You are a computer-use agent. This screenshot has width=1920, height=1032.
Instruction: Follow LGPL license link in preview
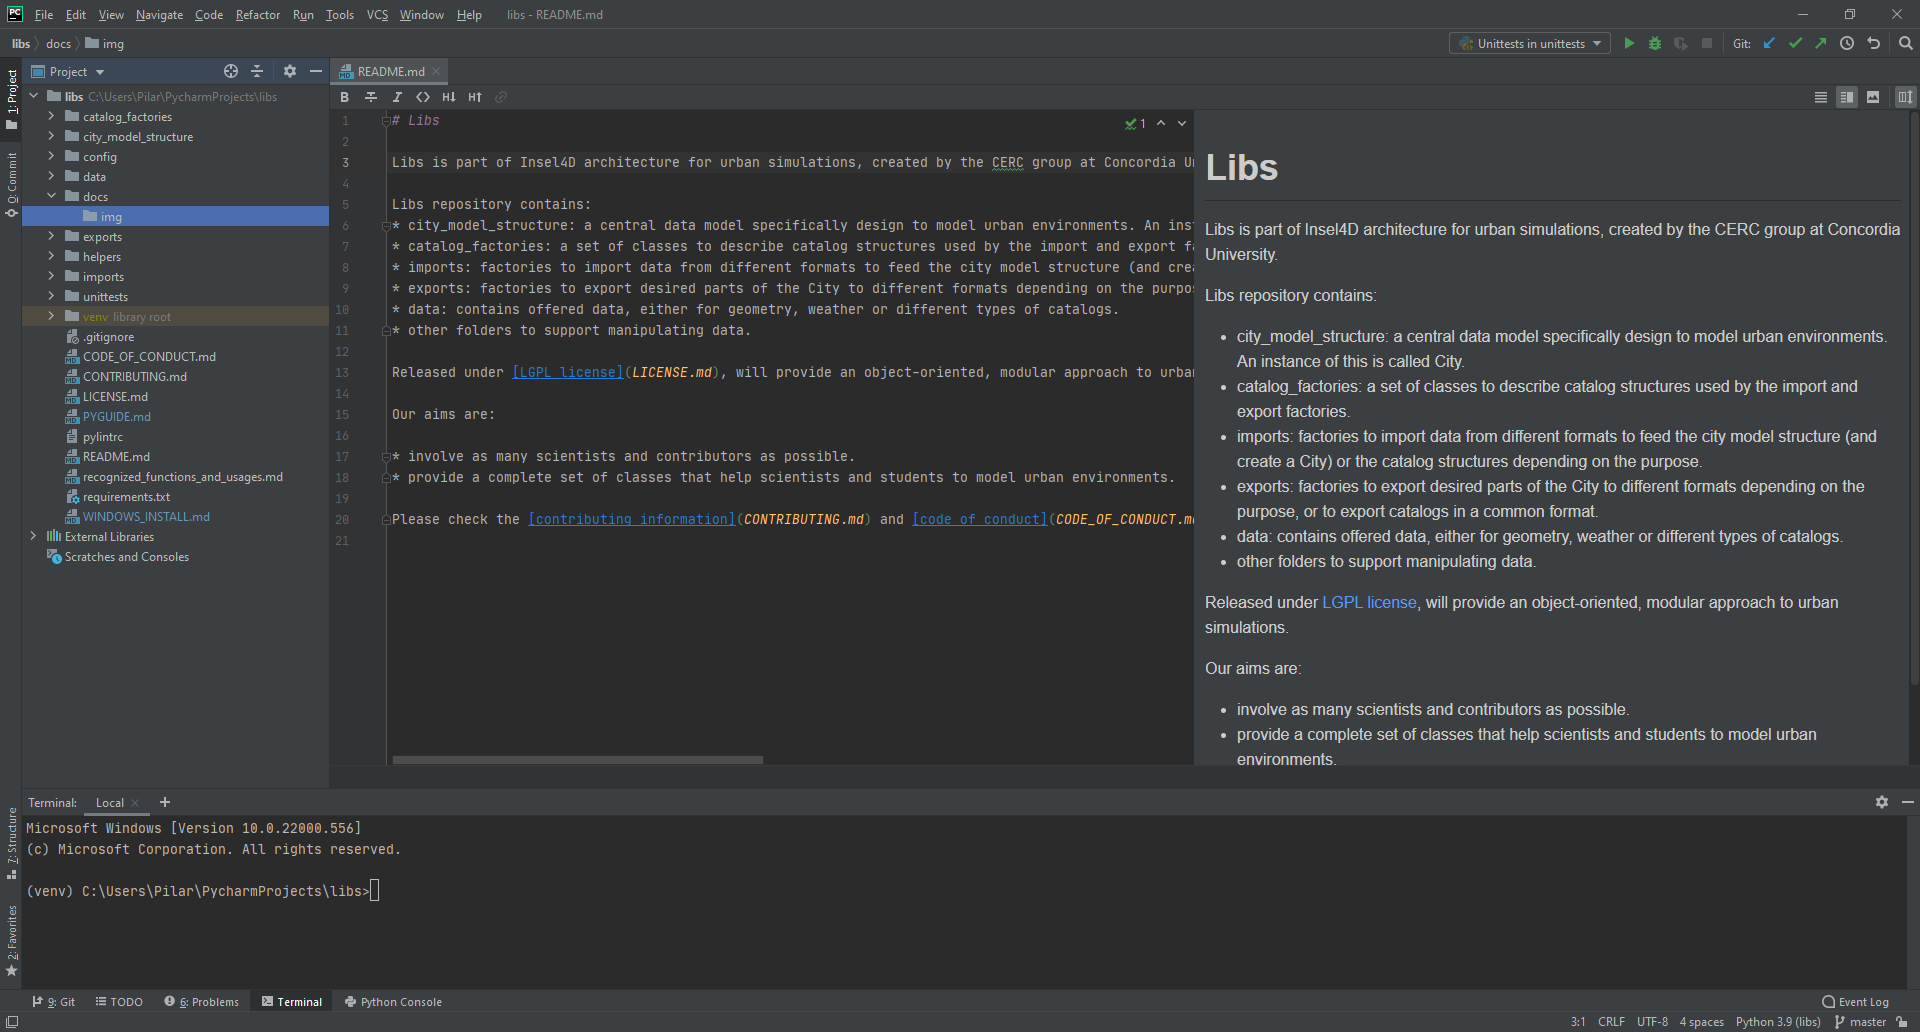point(1369,602)
